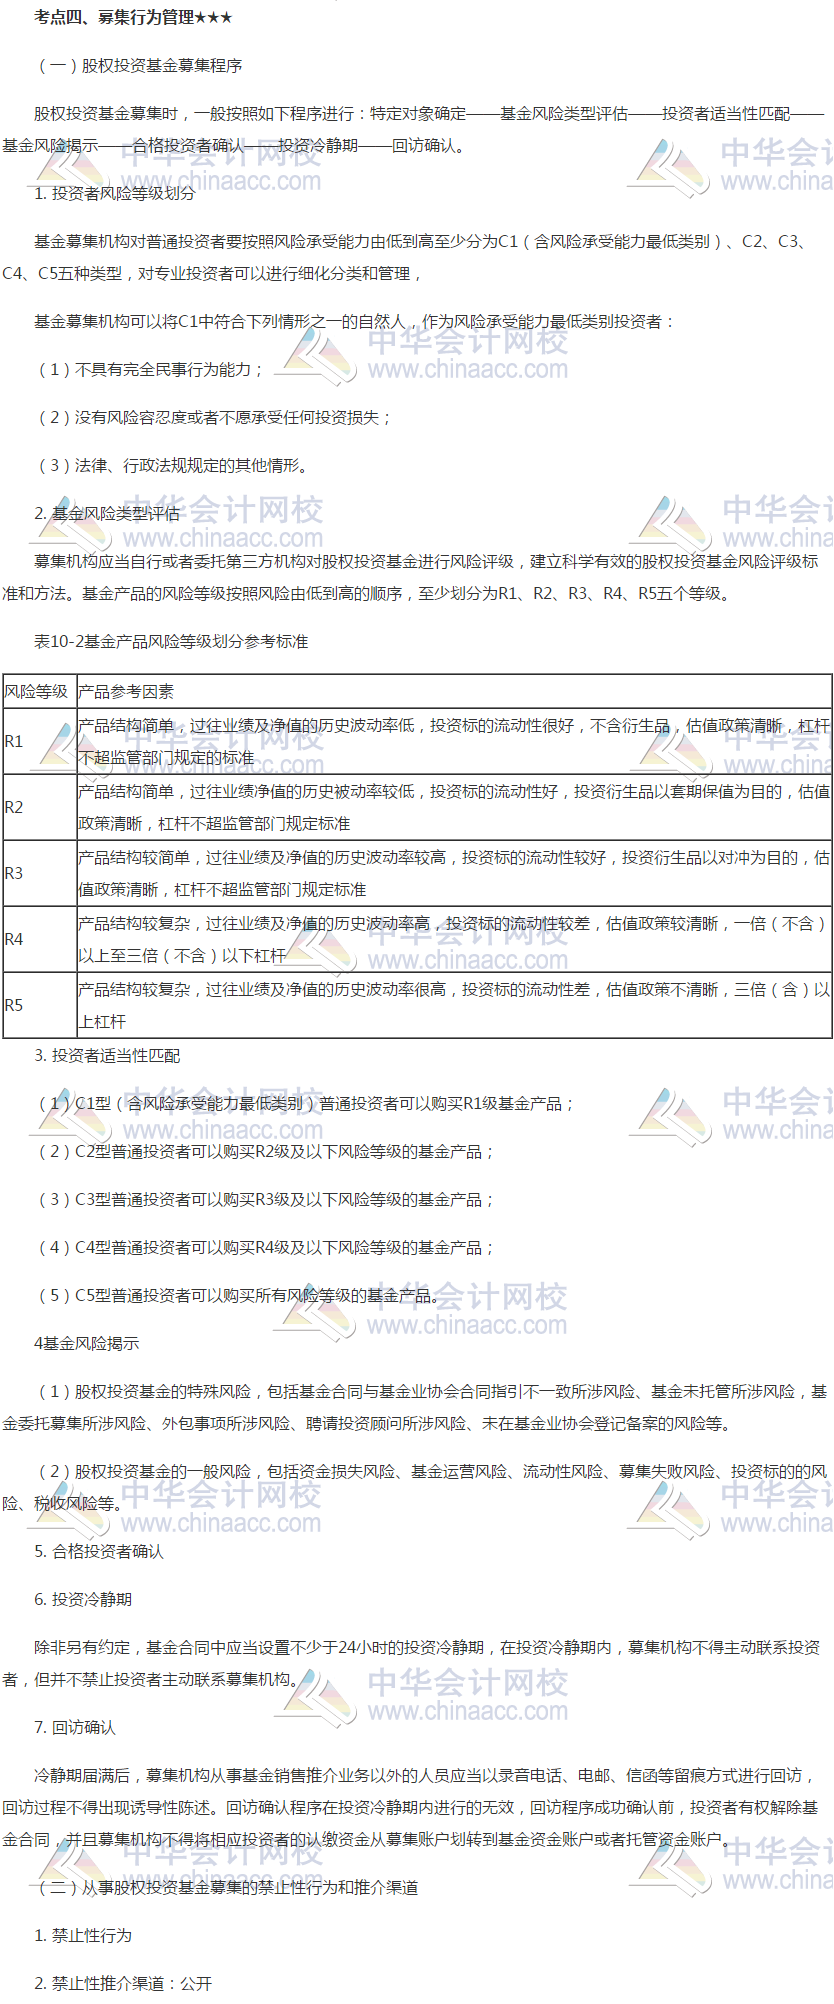
Task: Click item '（2）C2型普通投资者可以购买R2级'
Action: click(x=266, y=1151)
